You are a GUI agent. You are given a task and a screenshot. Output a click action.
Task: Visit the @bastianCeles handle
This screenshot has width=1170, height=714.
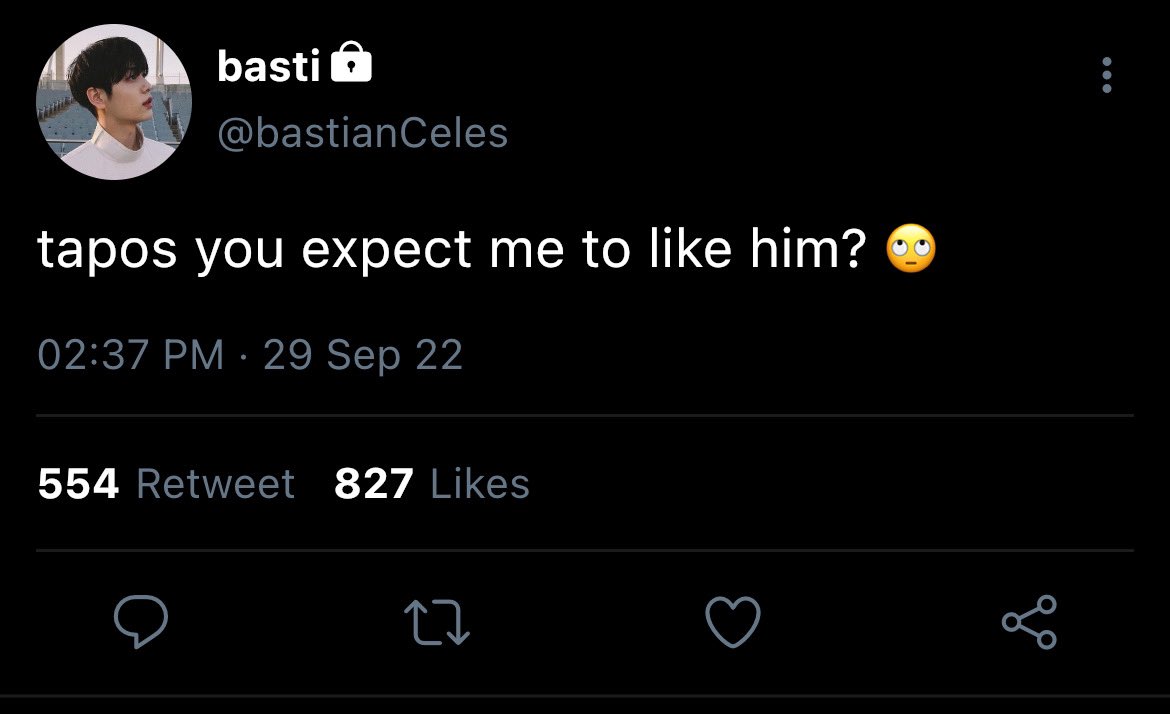pyautogui.click(x=363, y=134)
